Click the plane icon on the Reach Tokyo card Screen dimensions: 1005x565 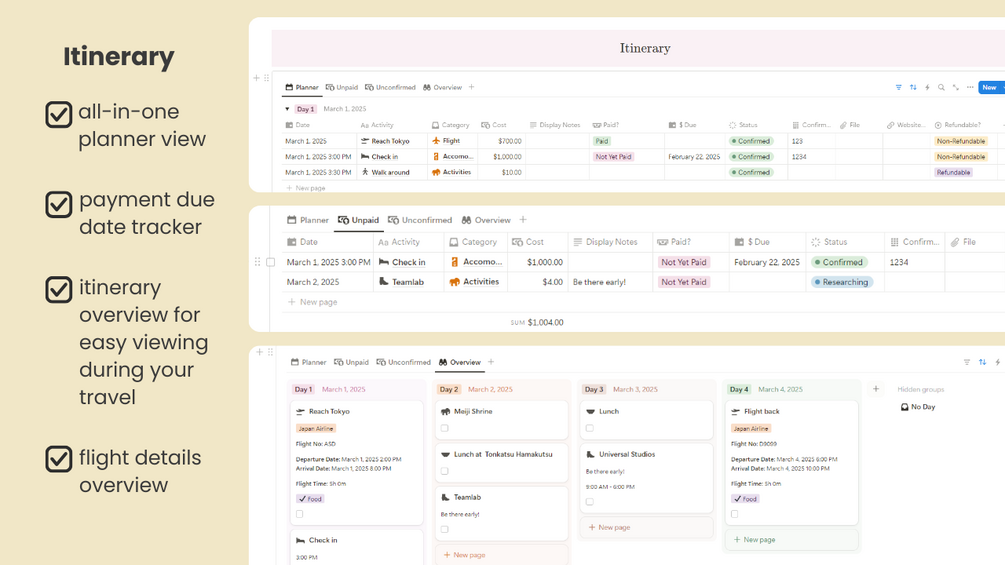click(300, 411)
